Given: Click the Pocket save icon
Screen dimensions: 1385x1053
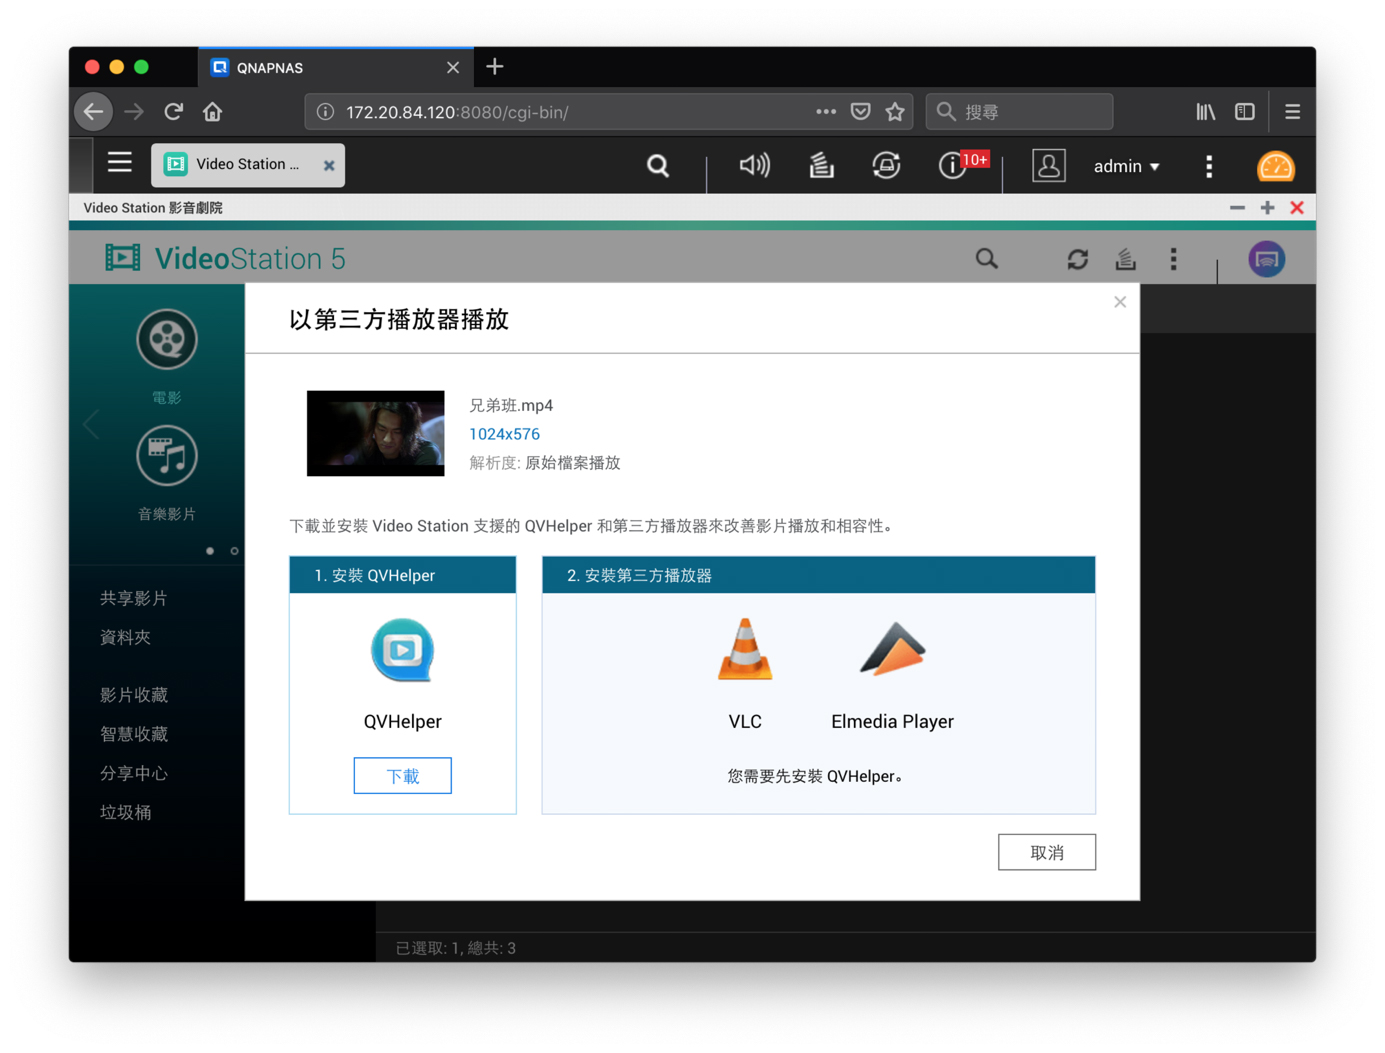Looking at the screenshot, I should [x=861, y=112].
